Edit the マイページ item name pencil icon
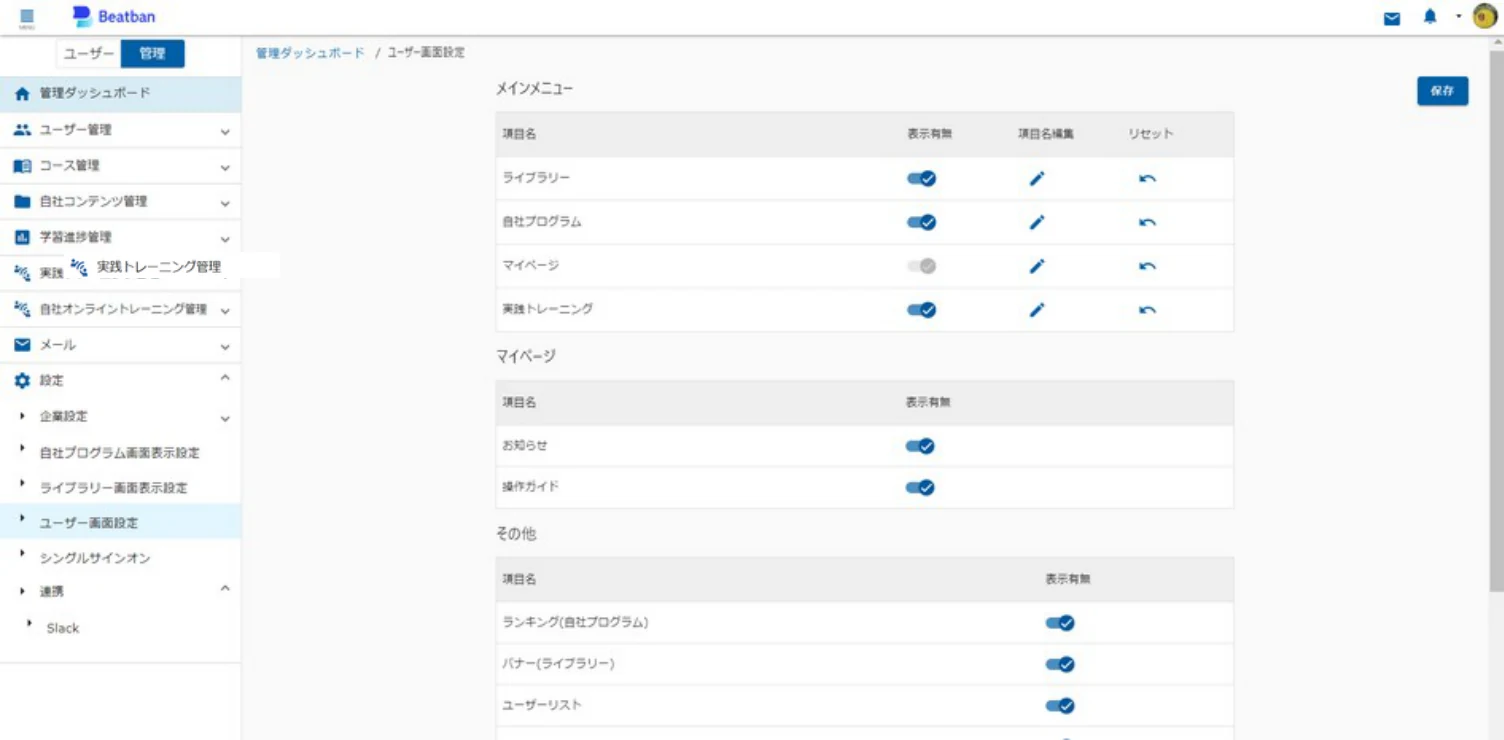1504x740 pixels. click(1037, 266)
